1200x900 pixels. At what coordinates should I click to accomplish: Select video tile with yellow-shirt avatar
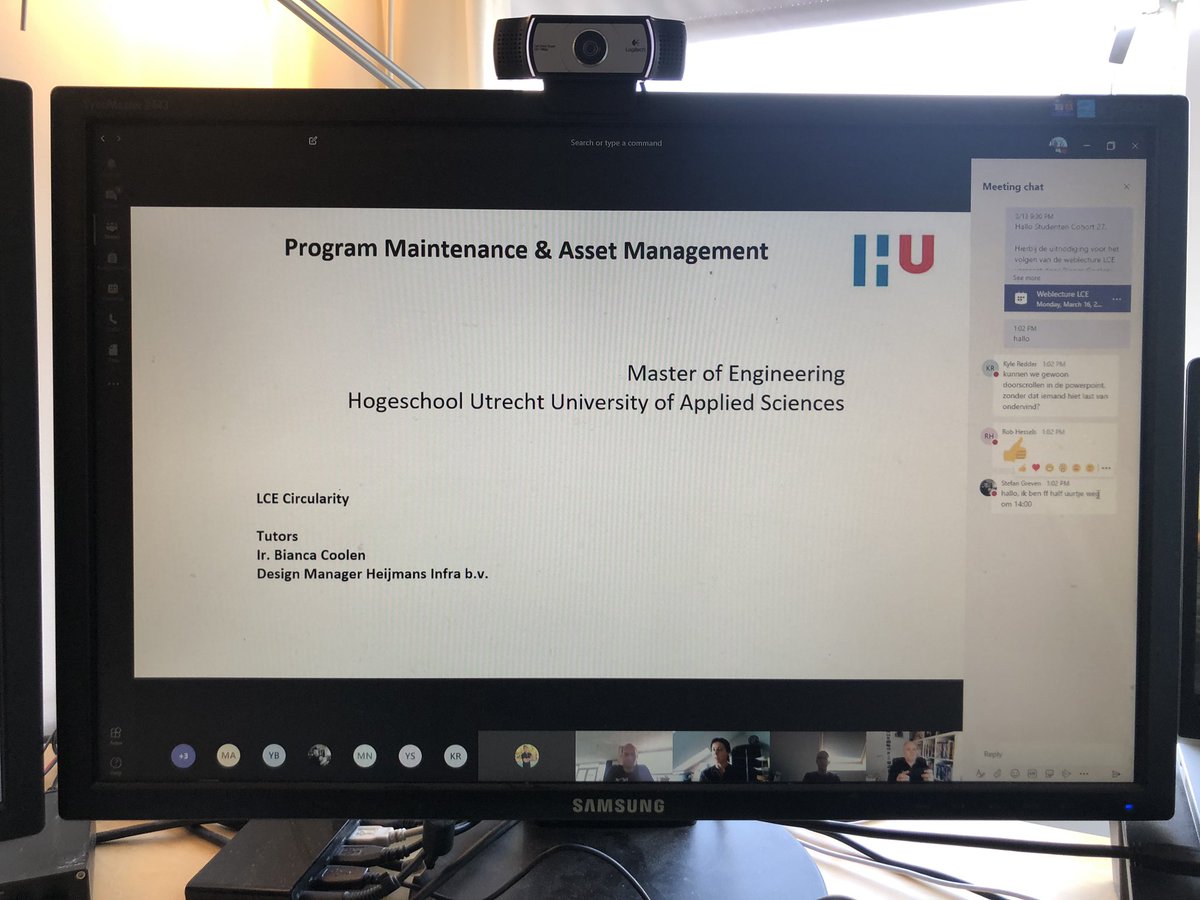click(527, 756)
